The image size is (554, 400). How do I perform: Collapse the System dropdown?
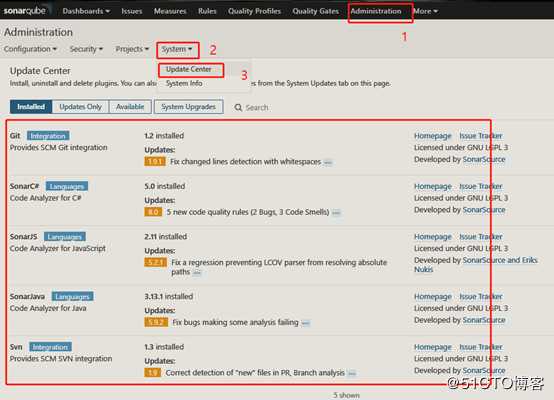177,49
